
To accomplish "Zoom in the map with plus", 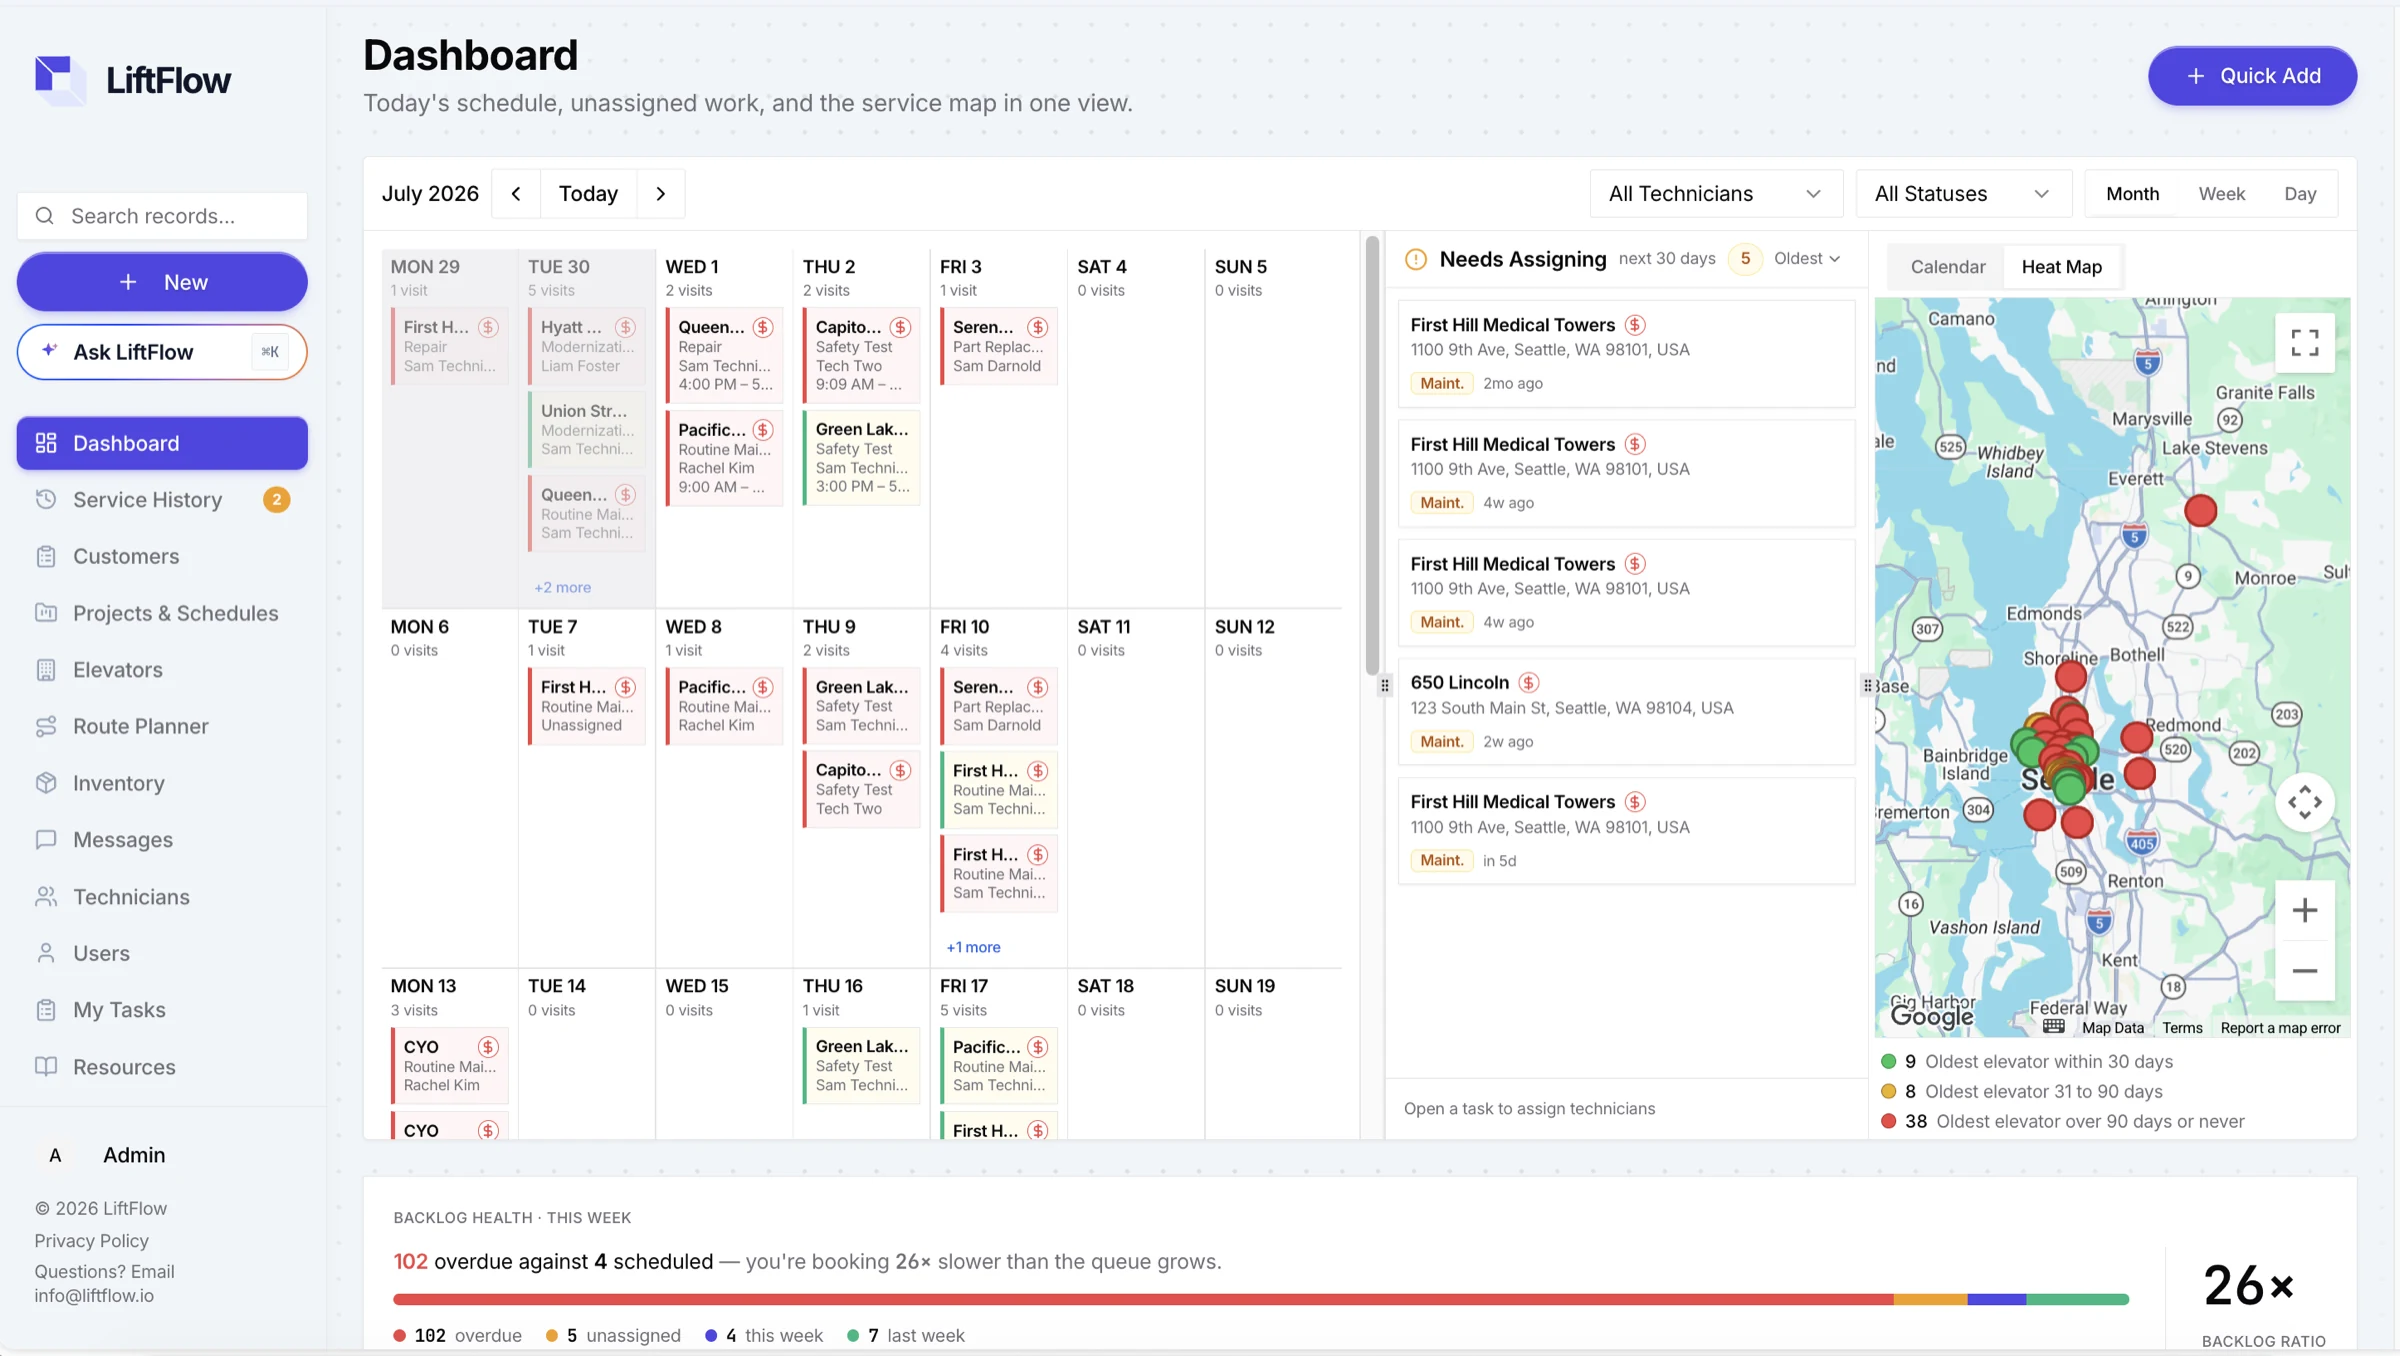I will pos(2305,910).
